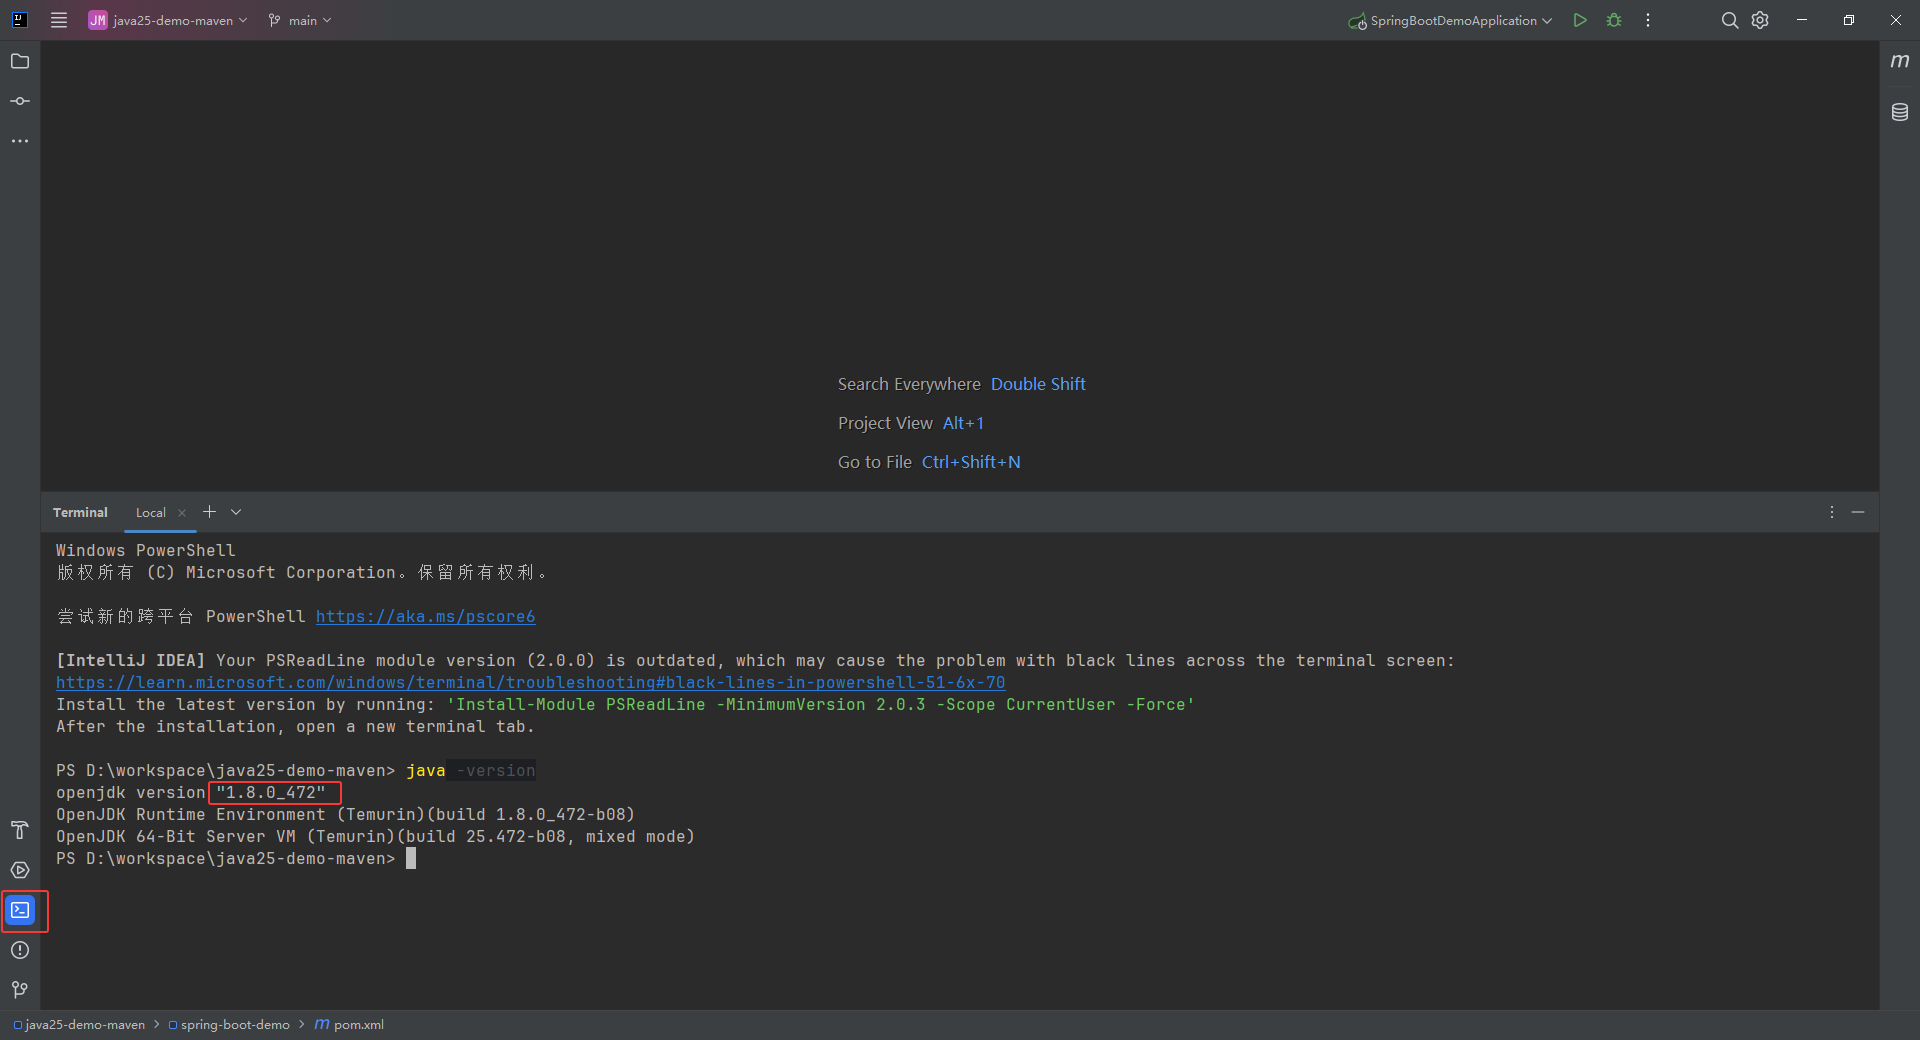
Task: Open the Maven tool window
Action: click(1900, 61)
